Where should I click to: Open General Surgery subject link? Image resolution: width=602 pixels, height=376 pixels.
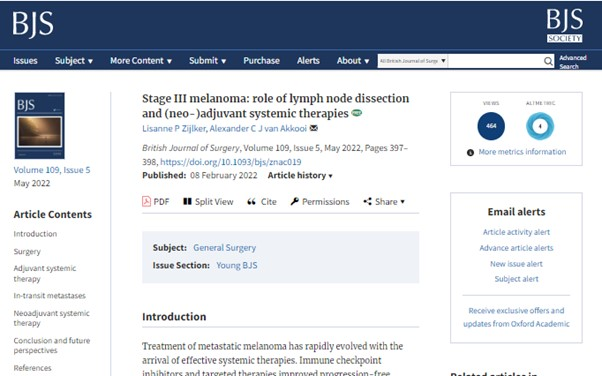point(225,248)
